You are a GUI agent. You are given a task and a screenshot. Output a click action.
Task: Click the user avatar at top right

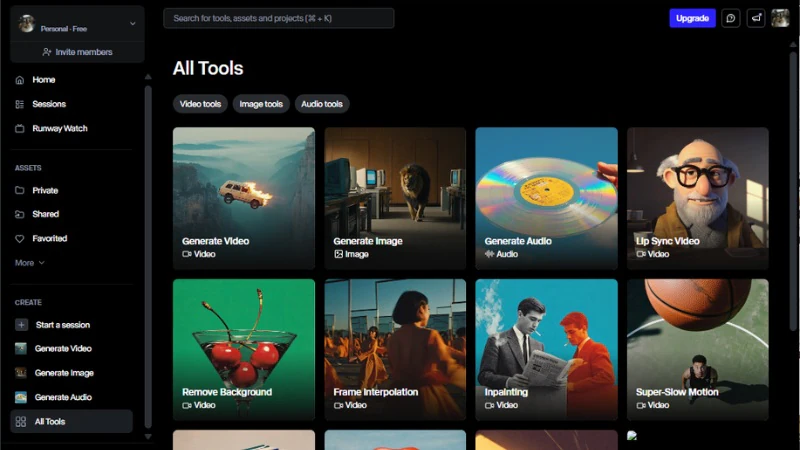pyautogui.click(x=780, y=18)
